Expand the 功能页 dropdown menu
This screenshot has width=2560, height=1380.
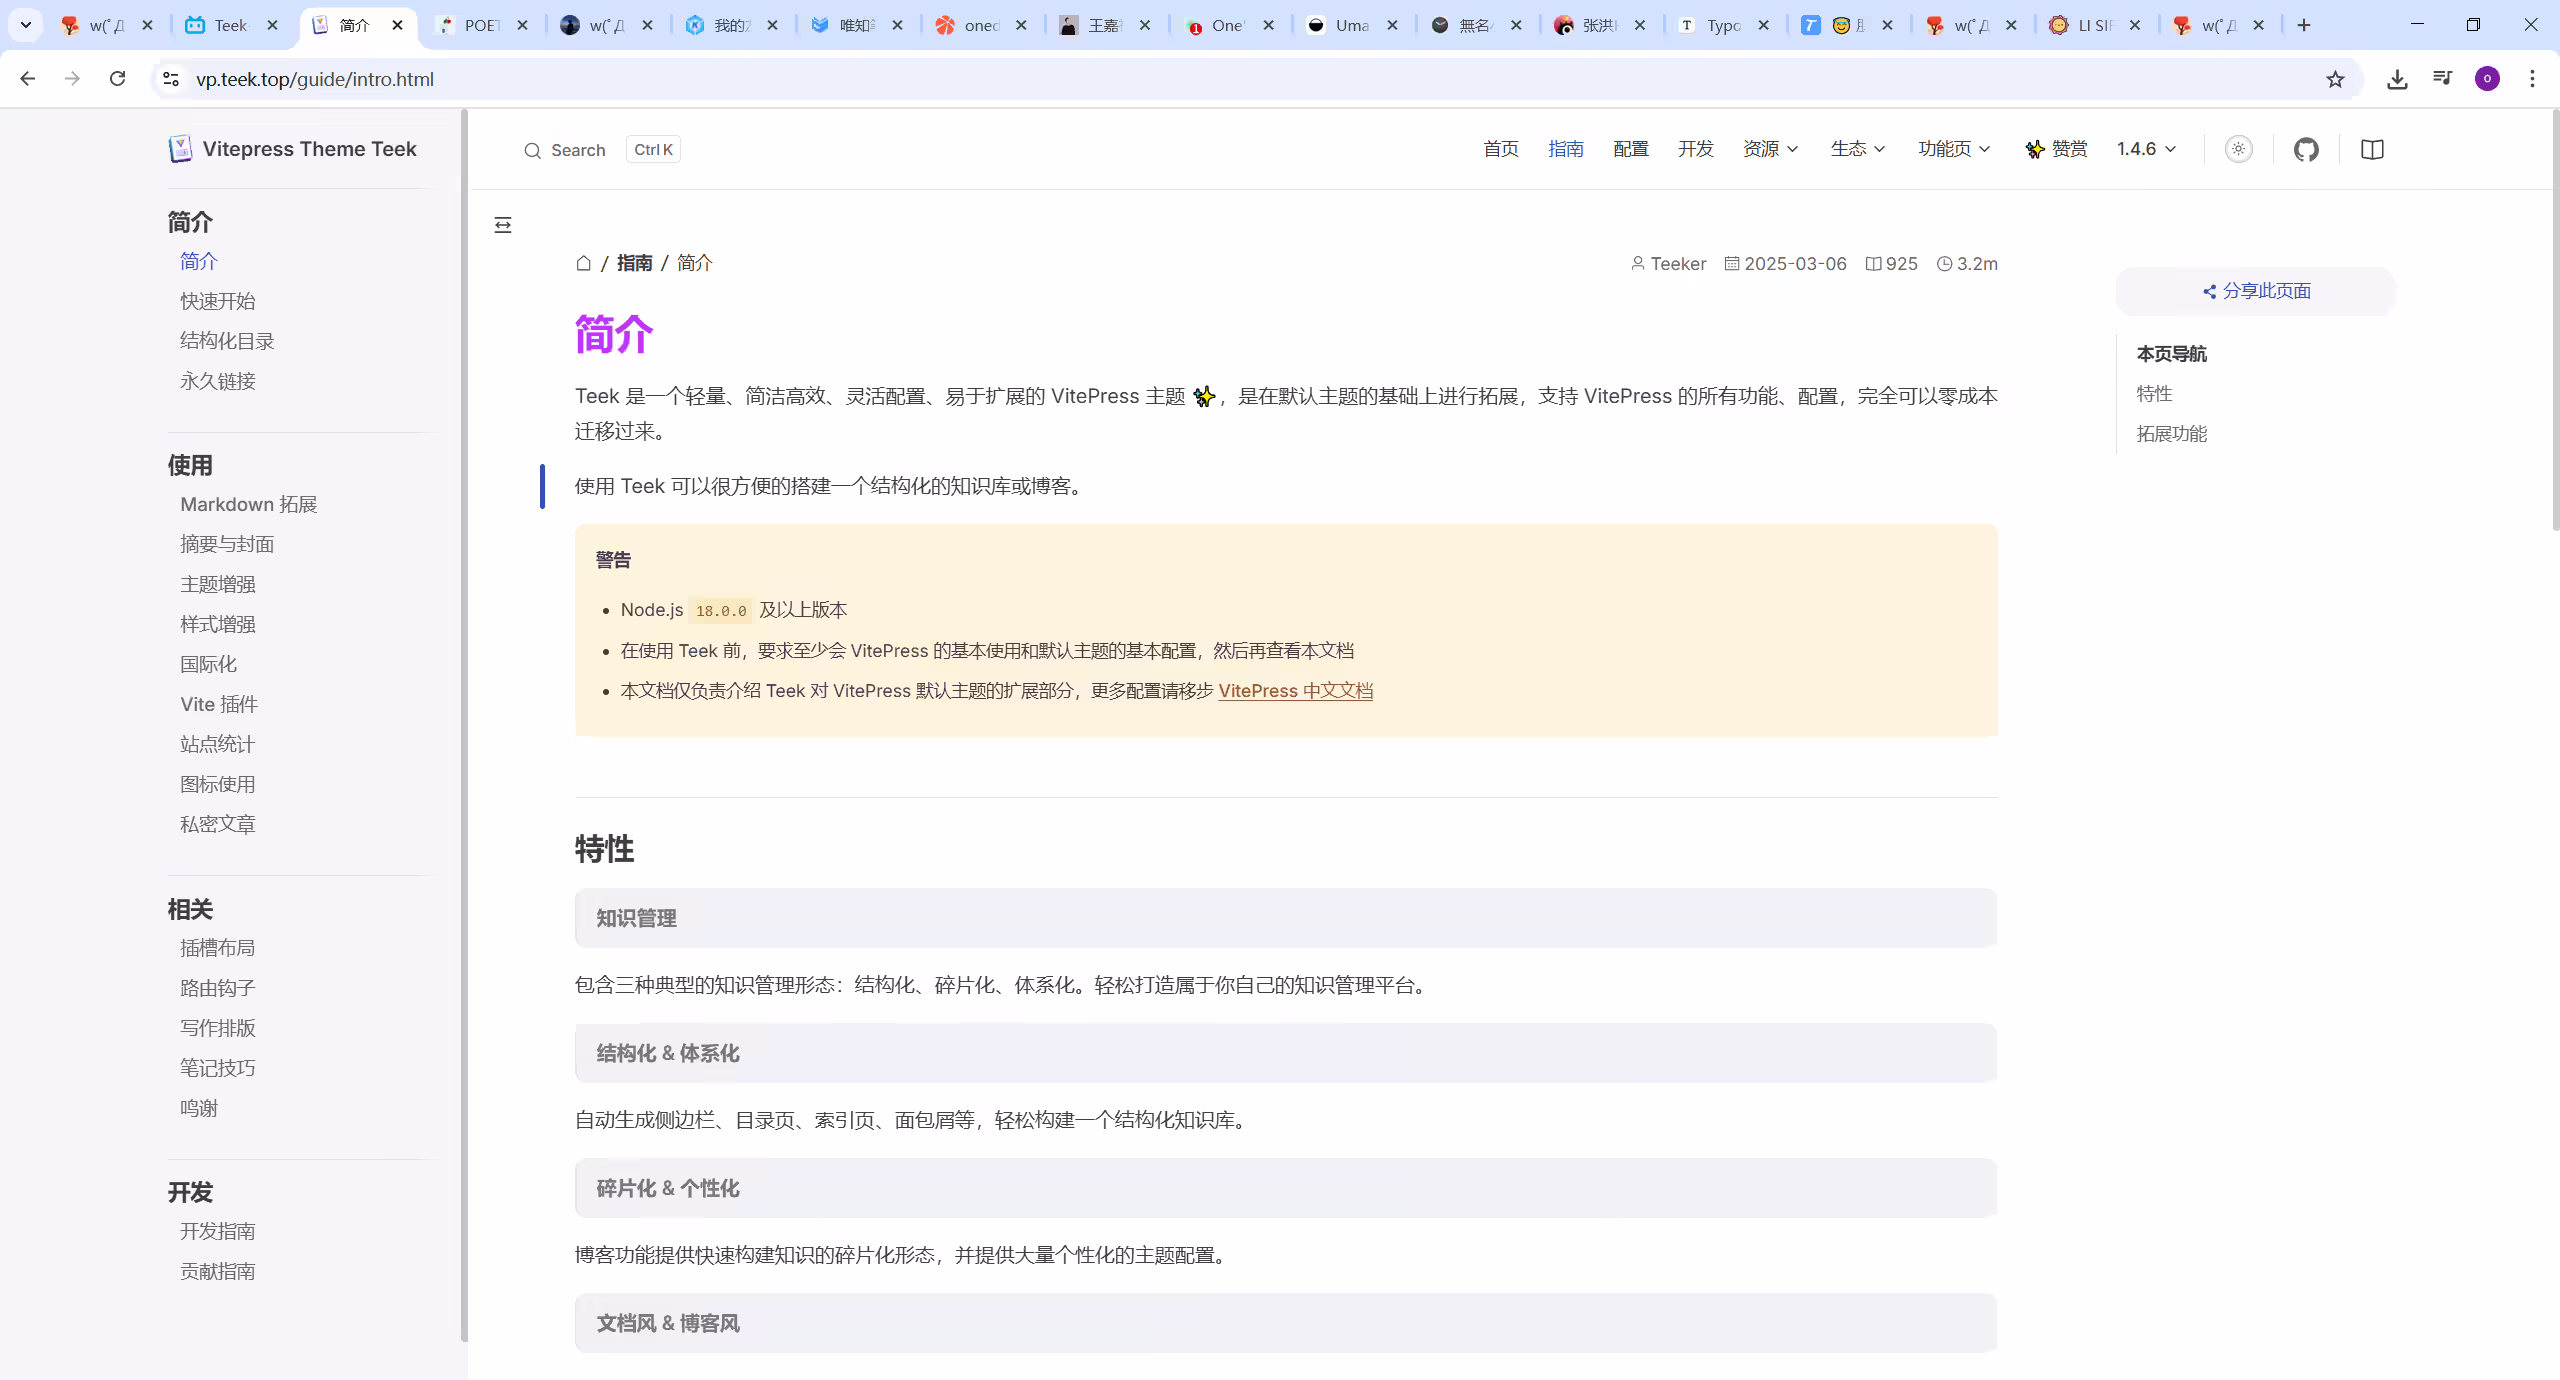1954,149
